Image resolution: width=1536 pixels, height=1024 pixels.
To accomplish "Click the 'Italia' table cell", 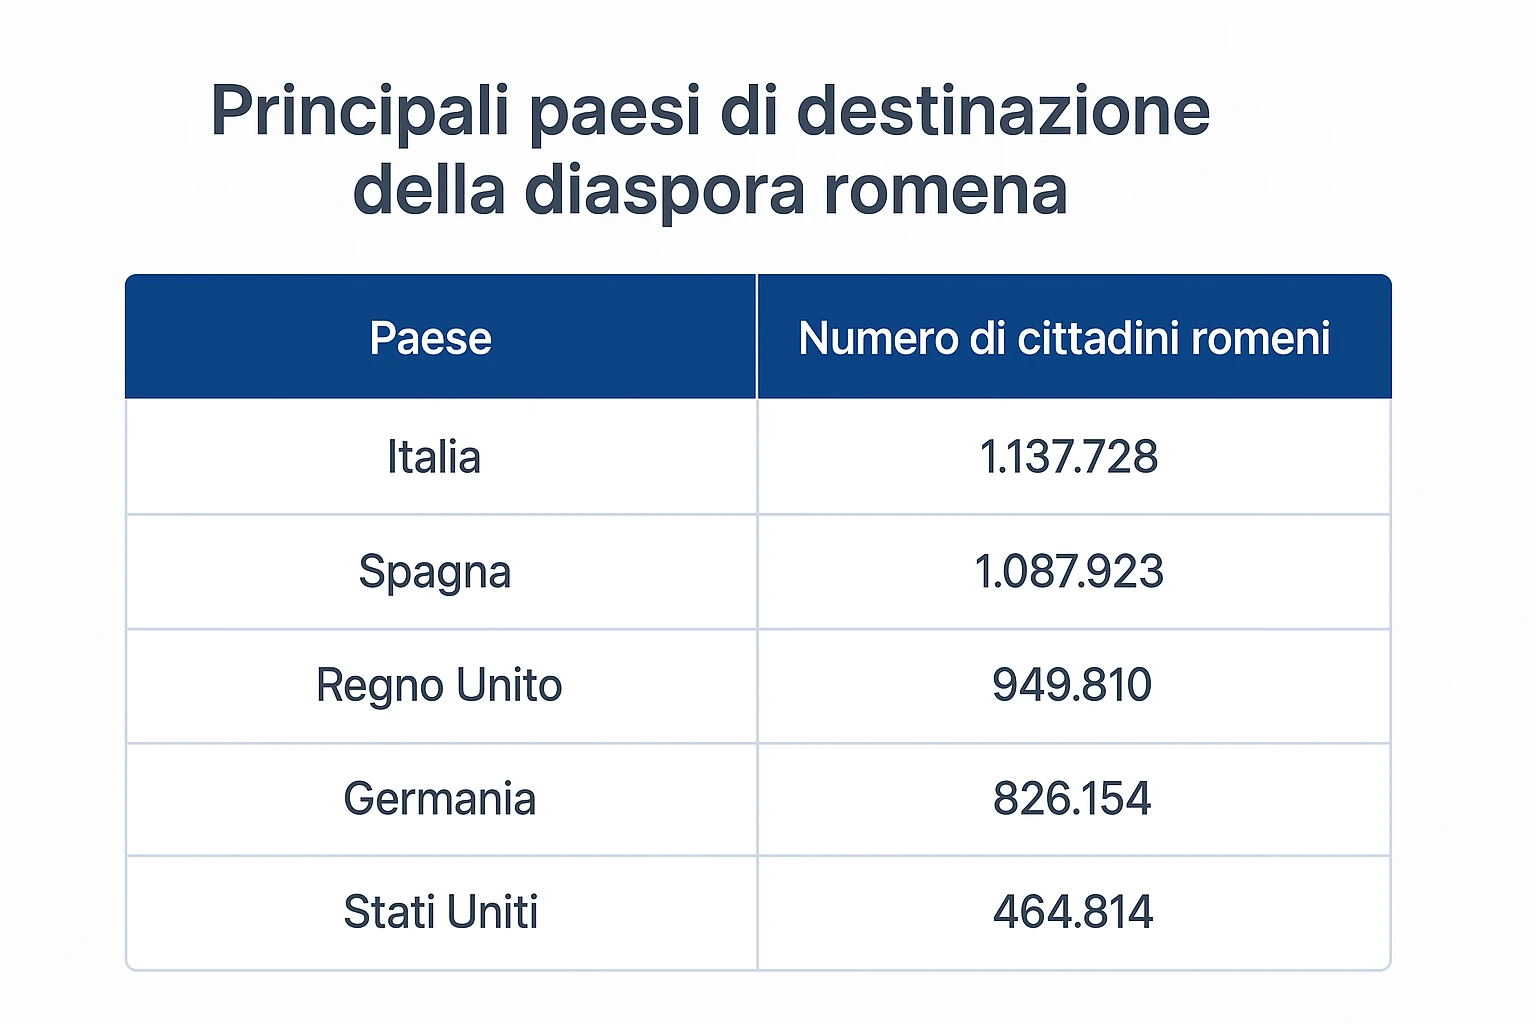I will (434, 457).
